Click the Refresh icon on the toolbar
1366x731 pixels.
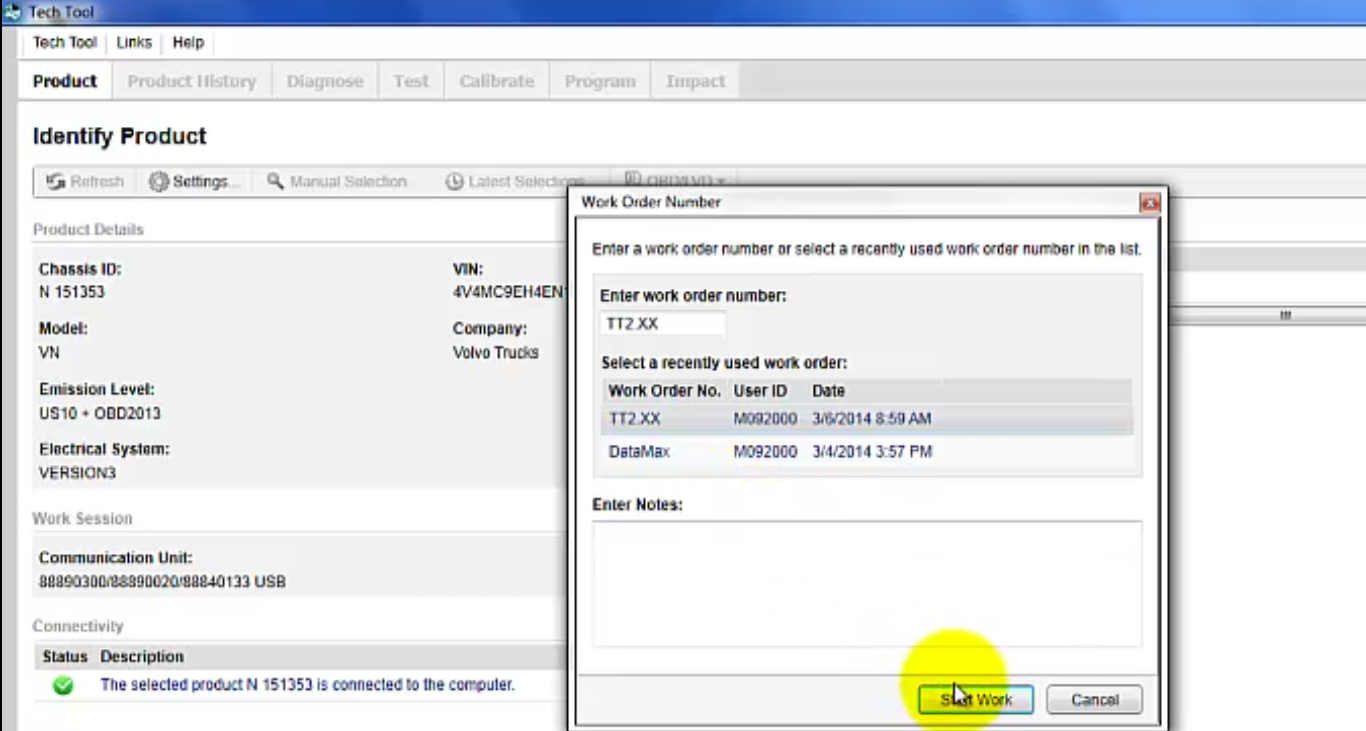click(x=56, y=181)
